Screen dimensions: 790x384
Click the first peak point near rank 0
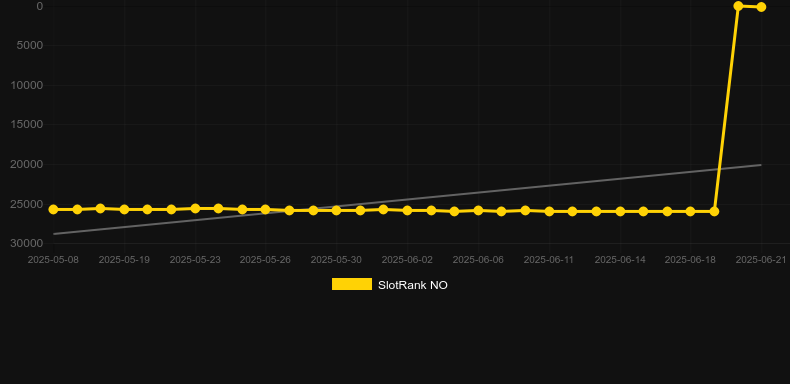738,6
